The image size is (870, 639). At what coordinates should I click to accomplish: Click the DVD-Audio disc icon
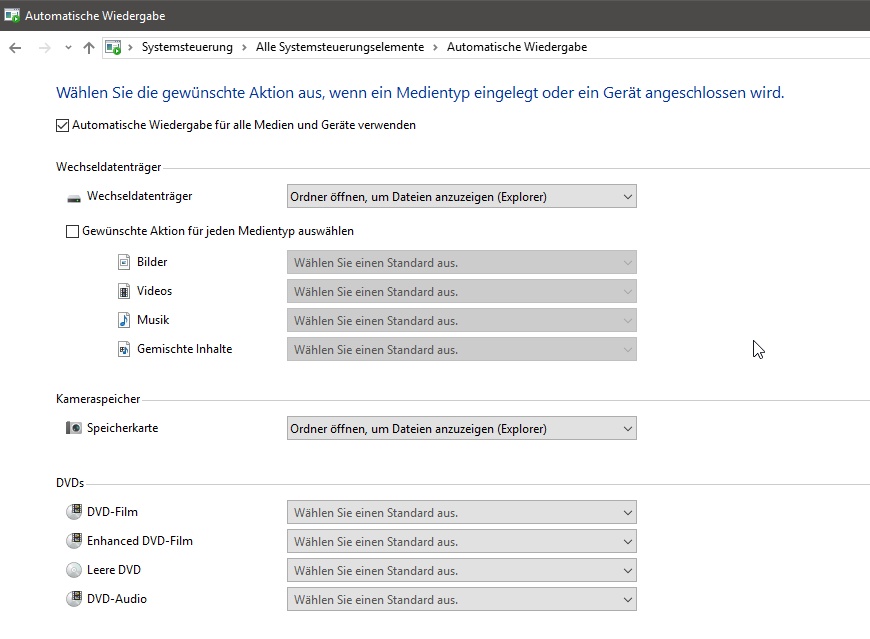pos(73,599)
